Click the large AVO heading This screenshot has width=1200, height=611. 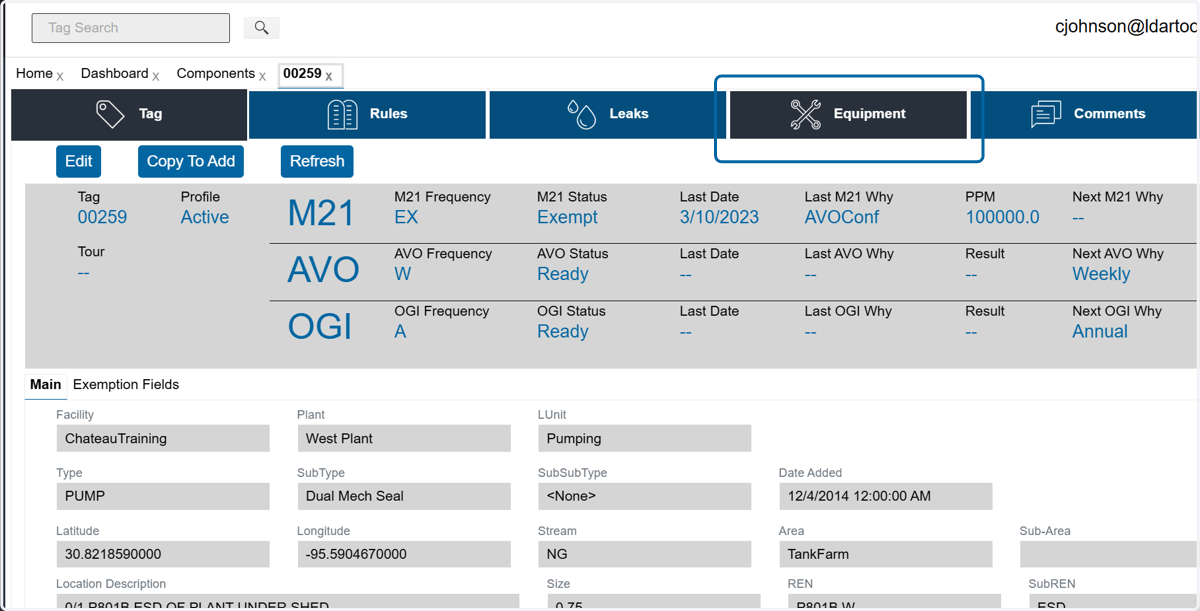pyautogui.click(x=323, y=270)
